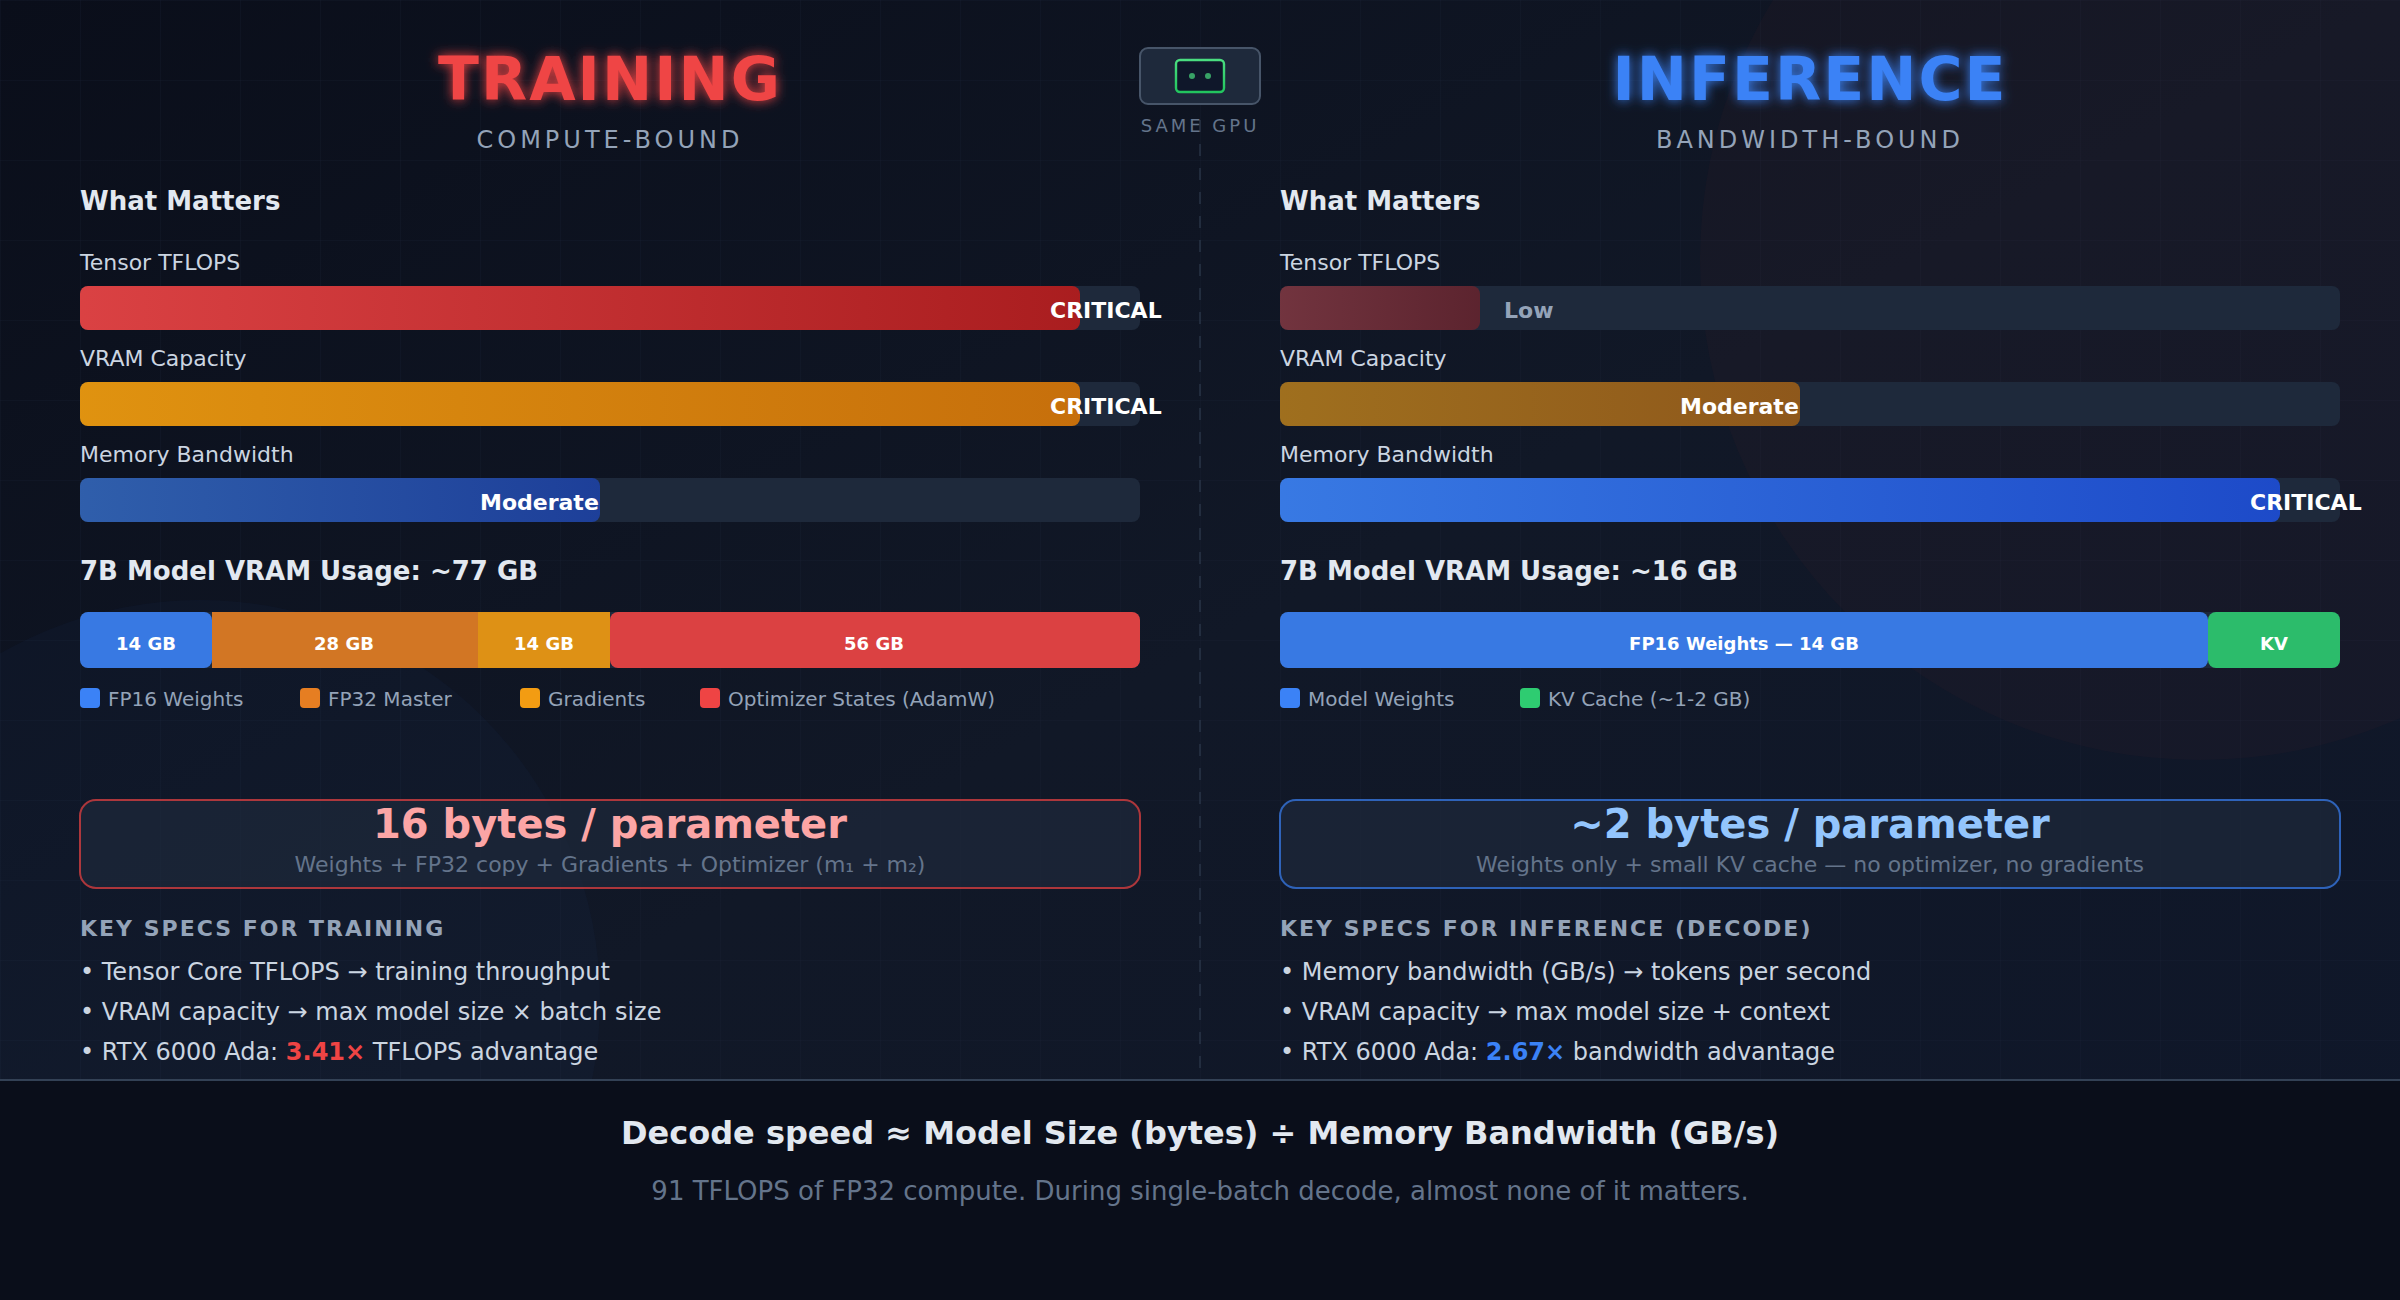Click the green GPU chip icon

click(1199, 76)
